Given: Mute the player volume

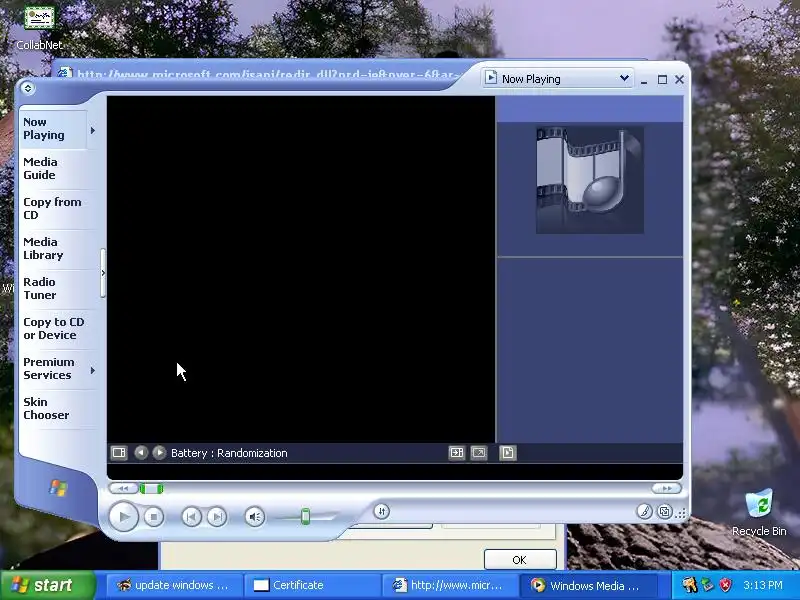Looking at the screenshot, I should tap(254, 517).
